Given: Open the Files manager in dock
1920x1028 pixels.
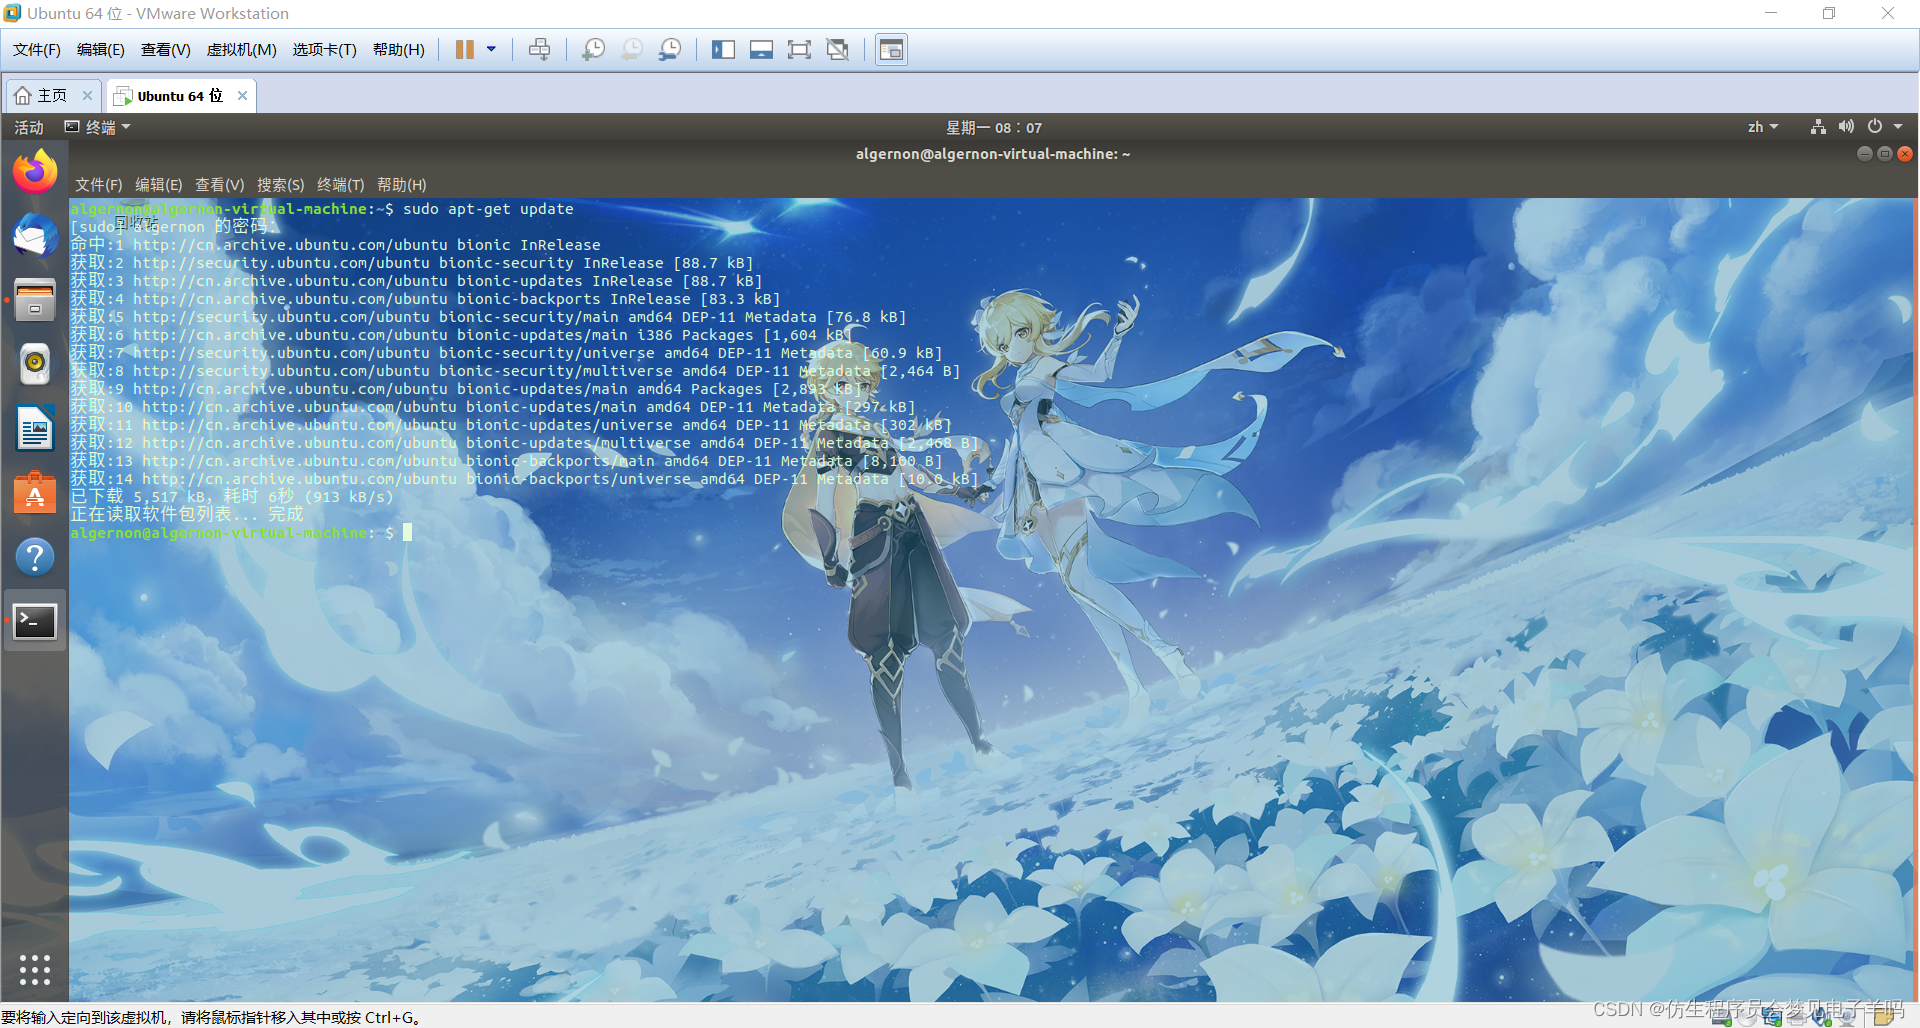Looking at the screenshot, I should pos(35,300).
